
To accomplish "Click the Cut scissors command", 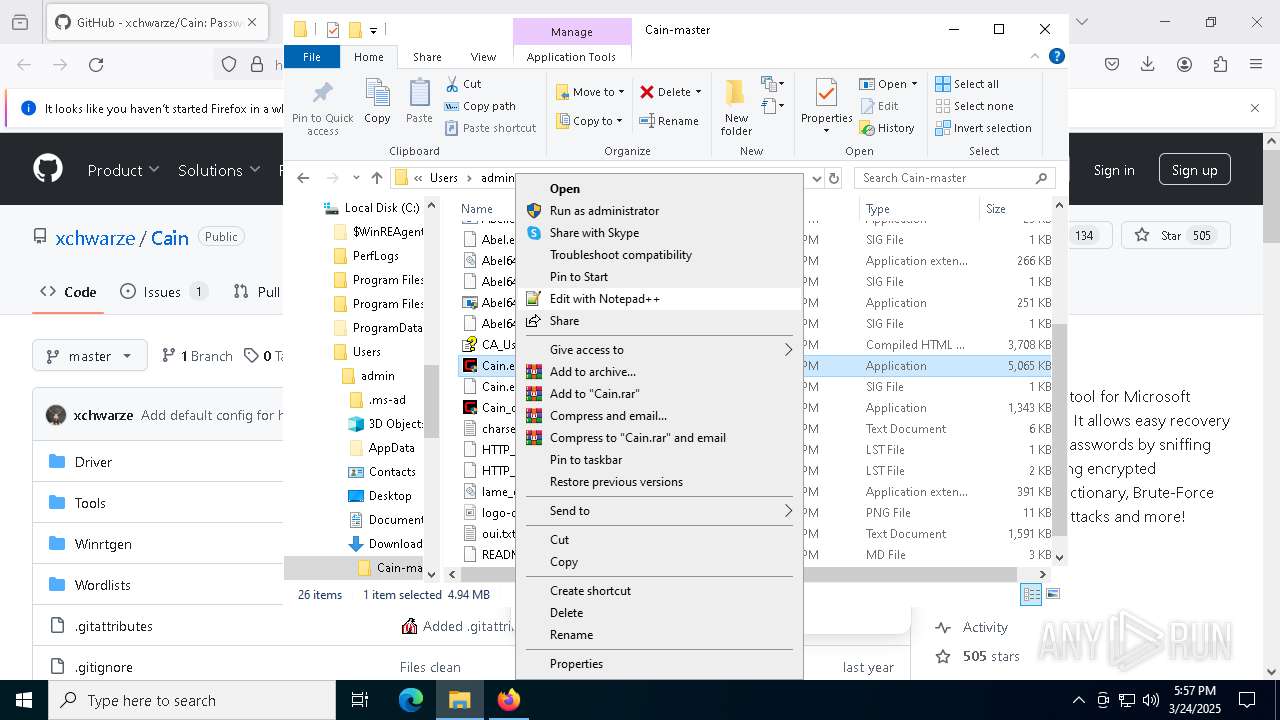I will coord(464,84).
